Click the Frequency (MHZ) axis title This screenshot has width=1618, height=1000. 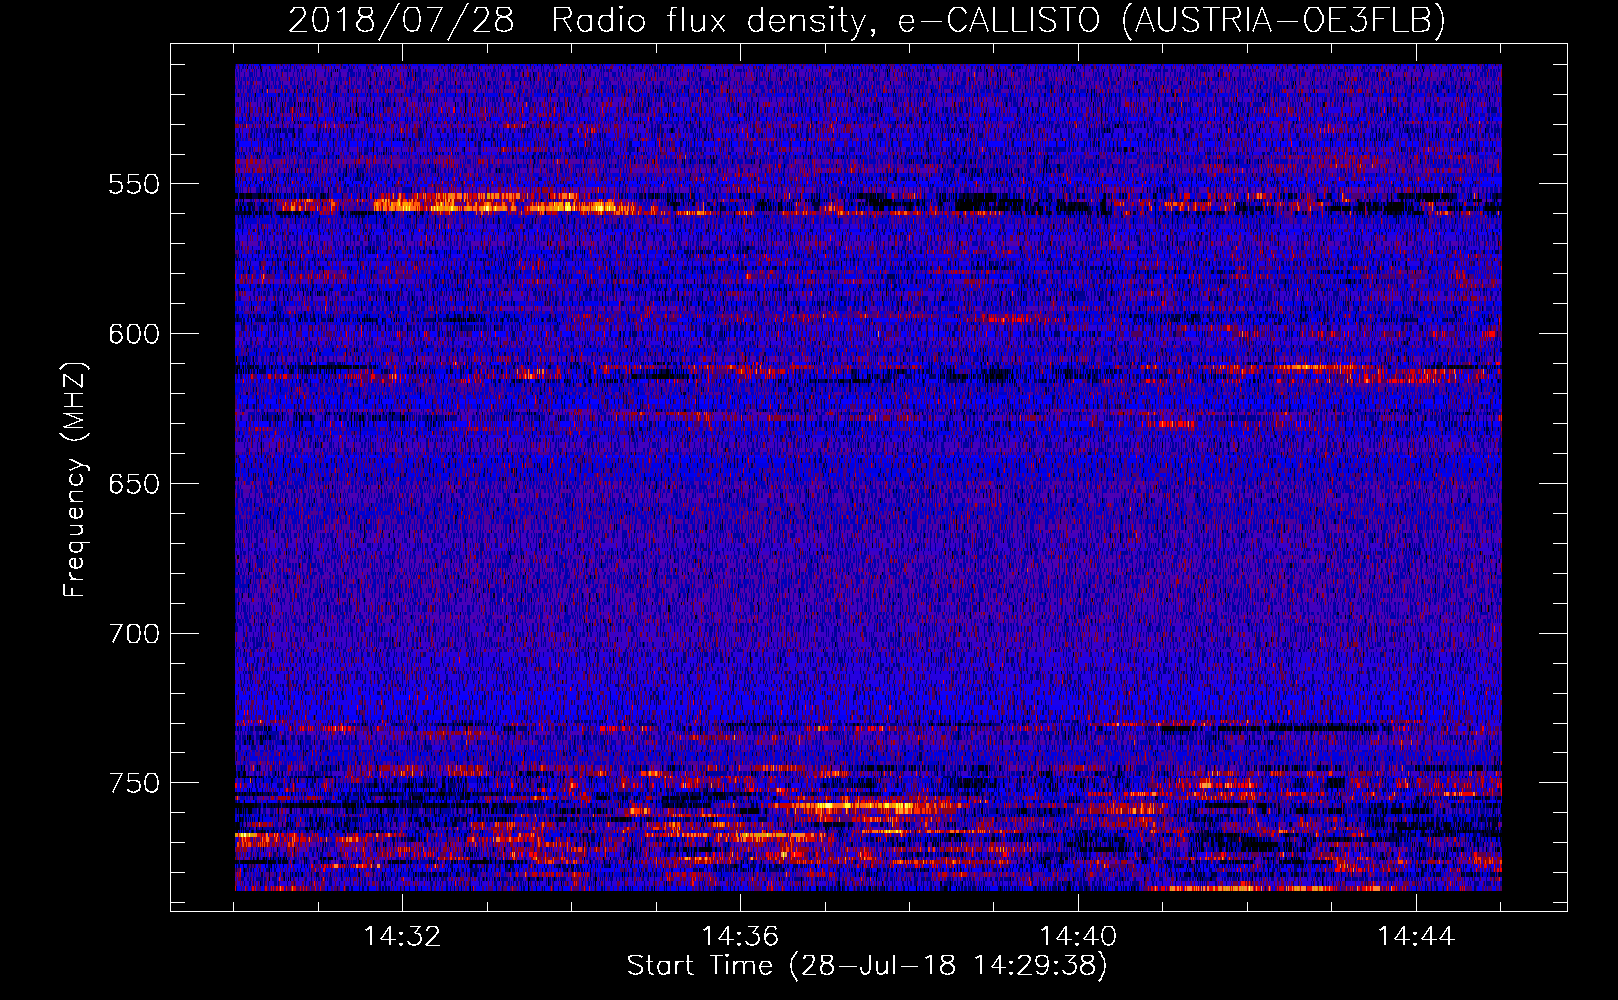tap(75, 479)
